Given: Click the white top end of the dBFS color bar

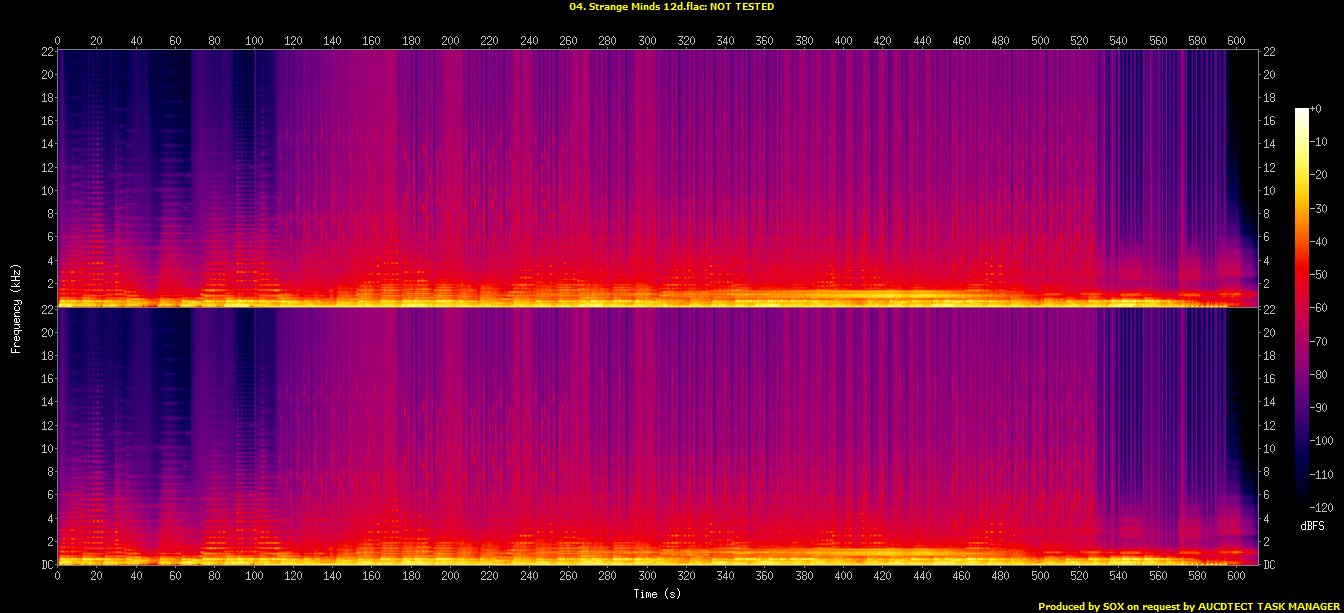Looking at the screenshot, I should click(x=1301, y=111).
